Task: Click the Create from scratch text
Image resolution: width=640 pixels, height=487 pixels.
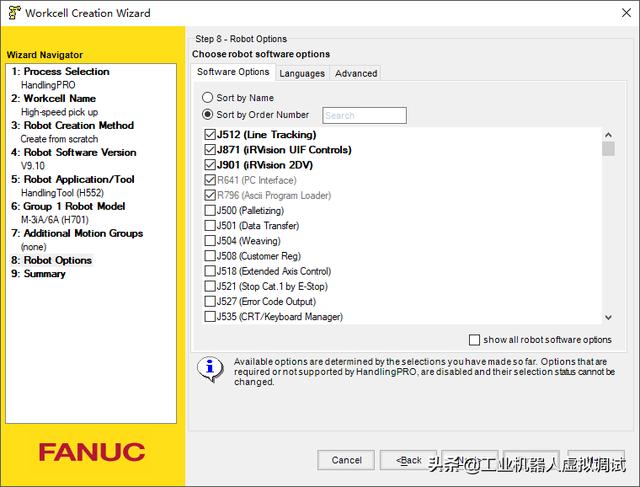Action: [60, 139]
